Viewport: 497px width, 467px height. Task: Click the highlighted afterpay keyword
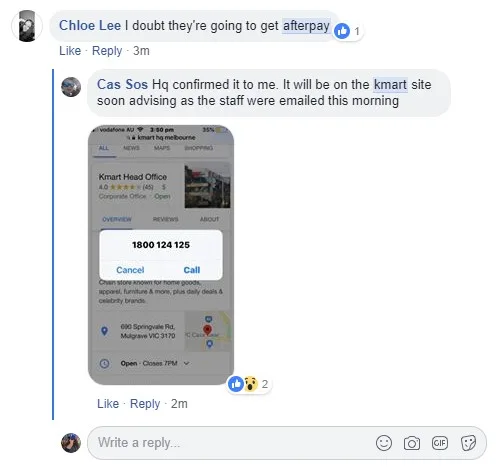[306, 26]
